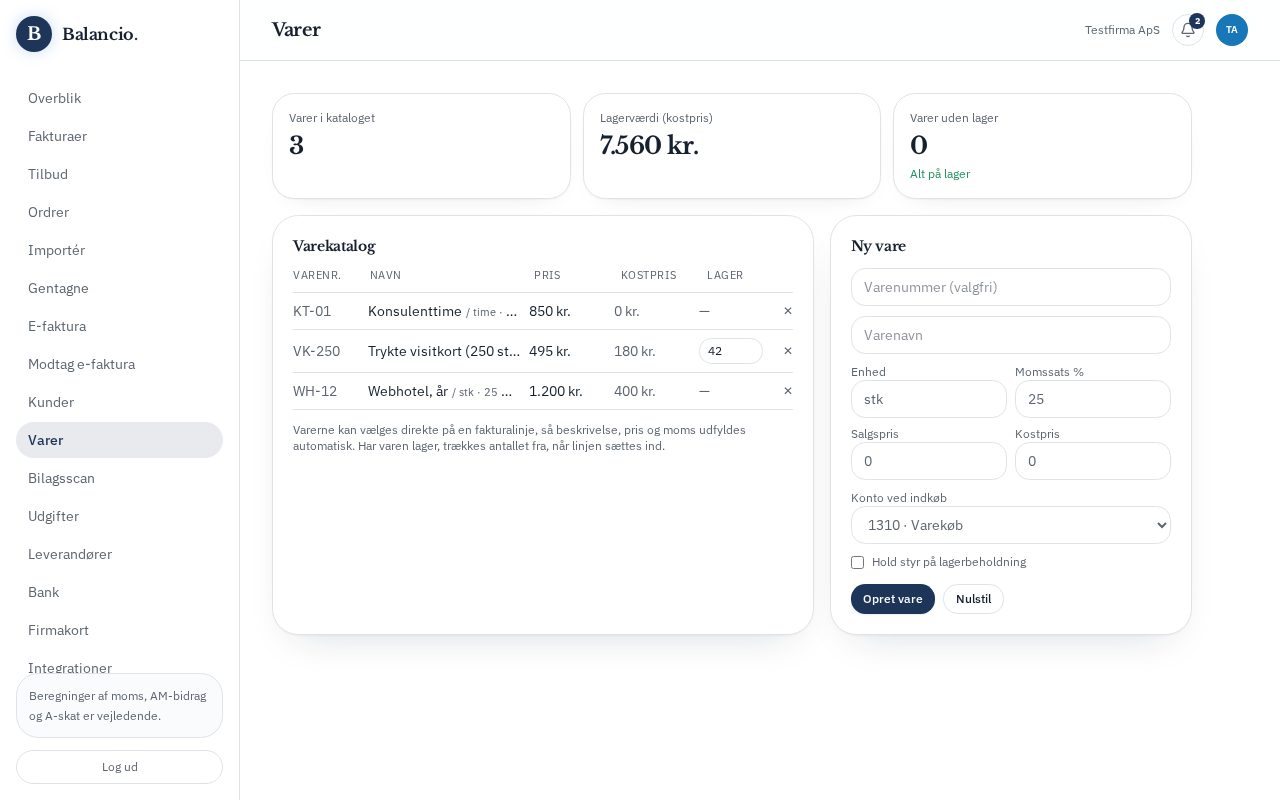Click the Trykte visitkort item name
Viewport: 1280px width, 800px height.
pyautogui.click(x=444, y=351)
